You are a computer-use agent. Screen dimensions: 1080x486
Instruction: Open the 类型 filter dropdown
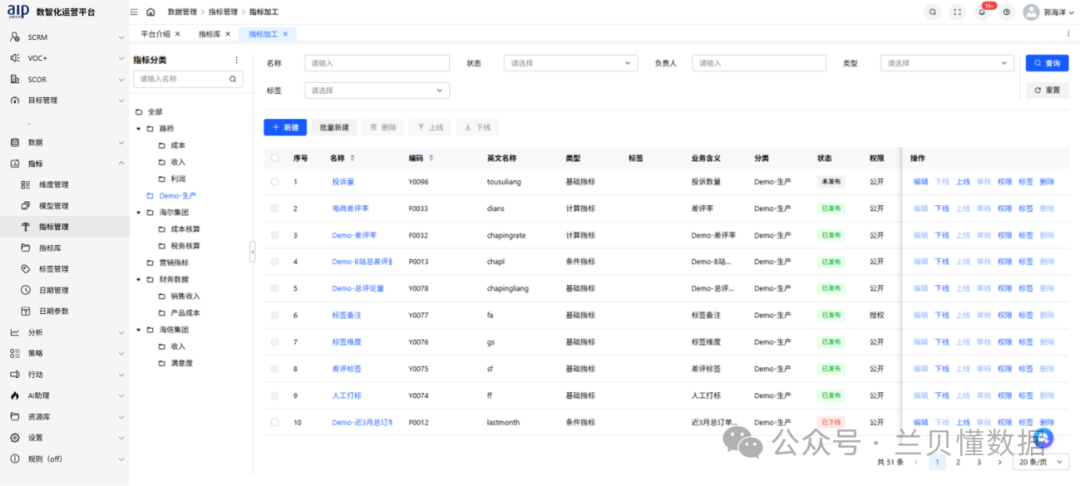pyautogui.click(x=947, y=63)
